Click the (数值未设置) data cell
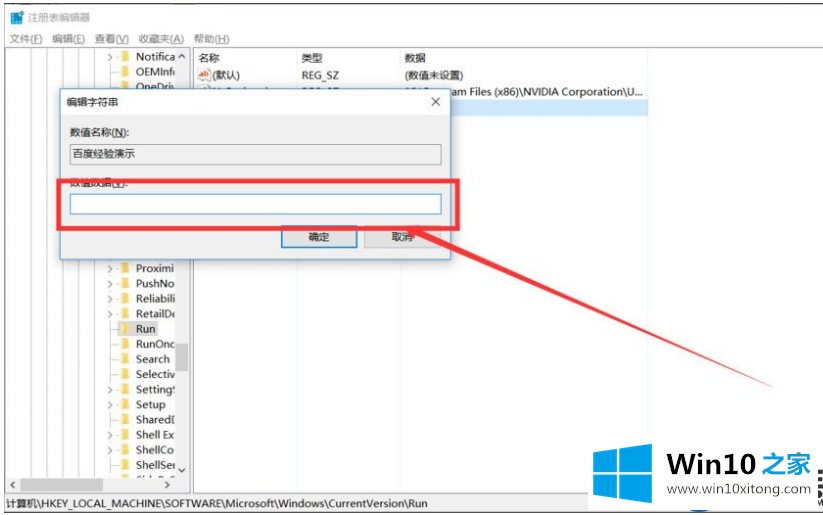 (434, 75)
